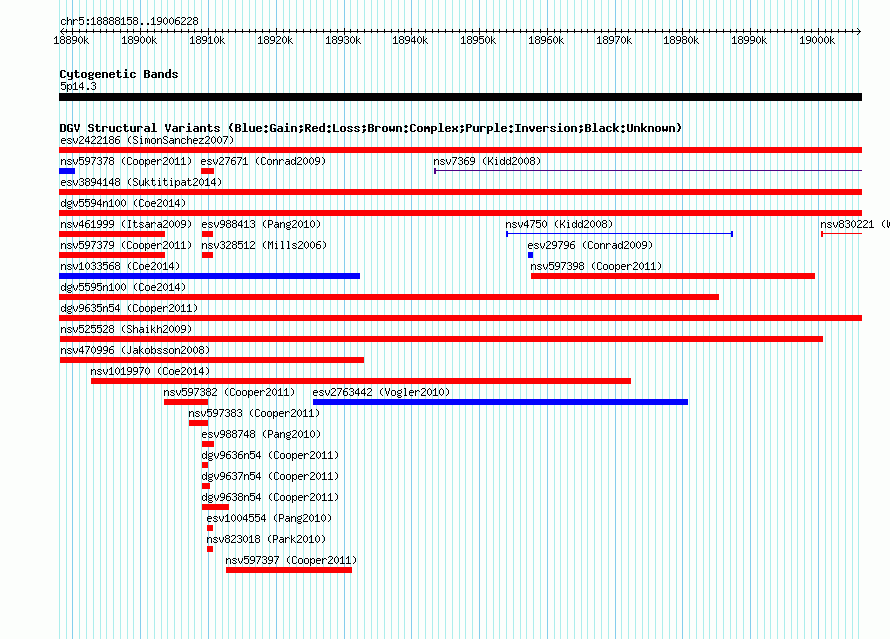Click the nsv597398 red loss bar
The image size is (890, 639).
click(673, 276)
